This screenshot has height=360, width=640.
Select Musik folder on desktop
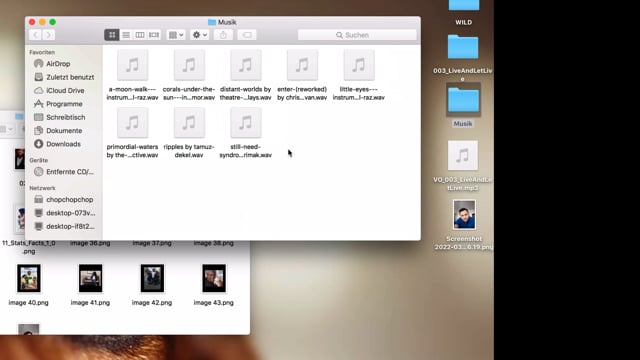463,100
